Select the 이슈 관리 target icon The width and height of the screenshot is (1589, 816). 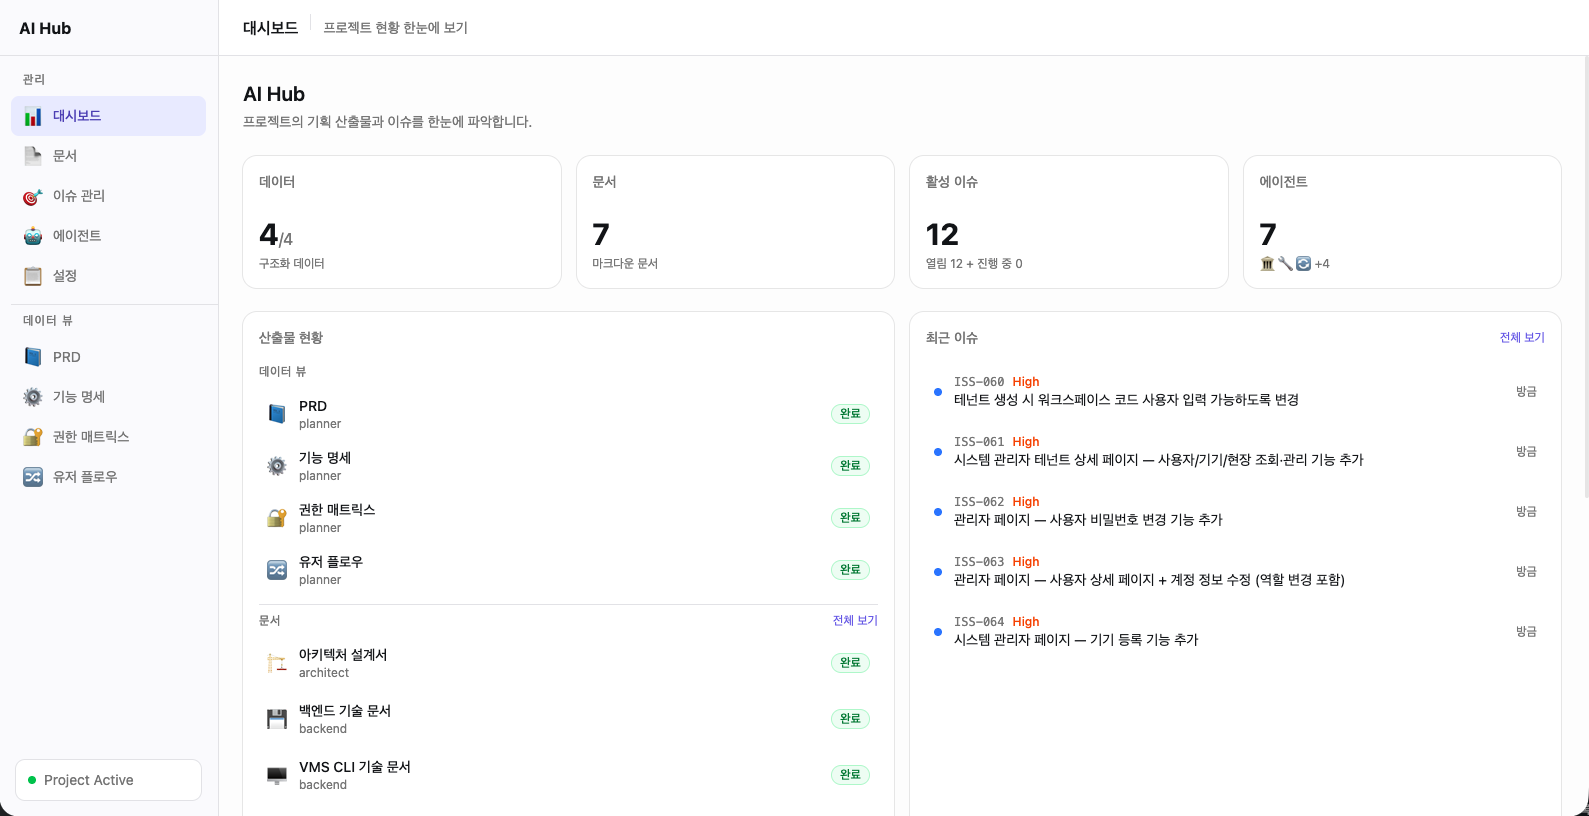33,196
